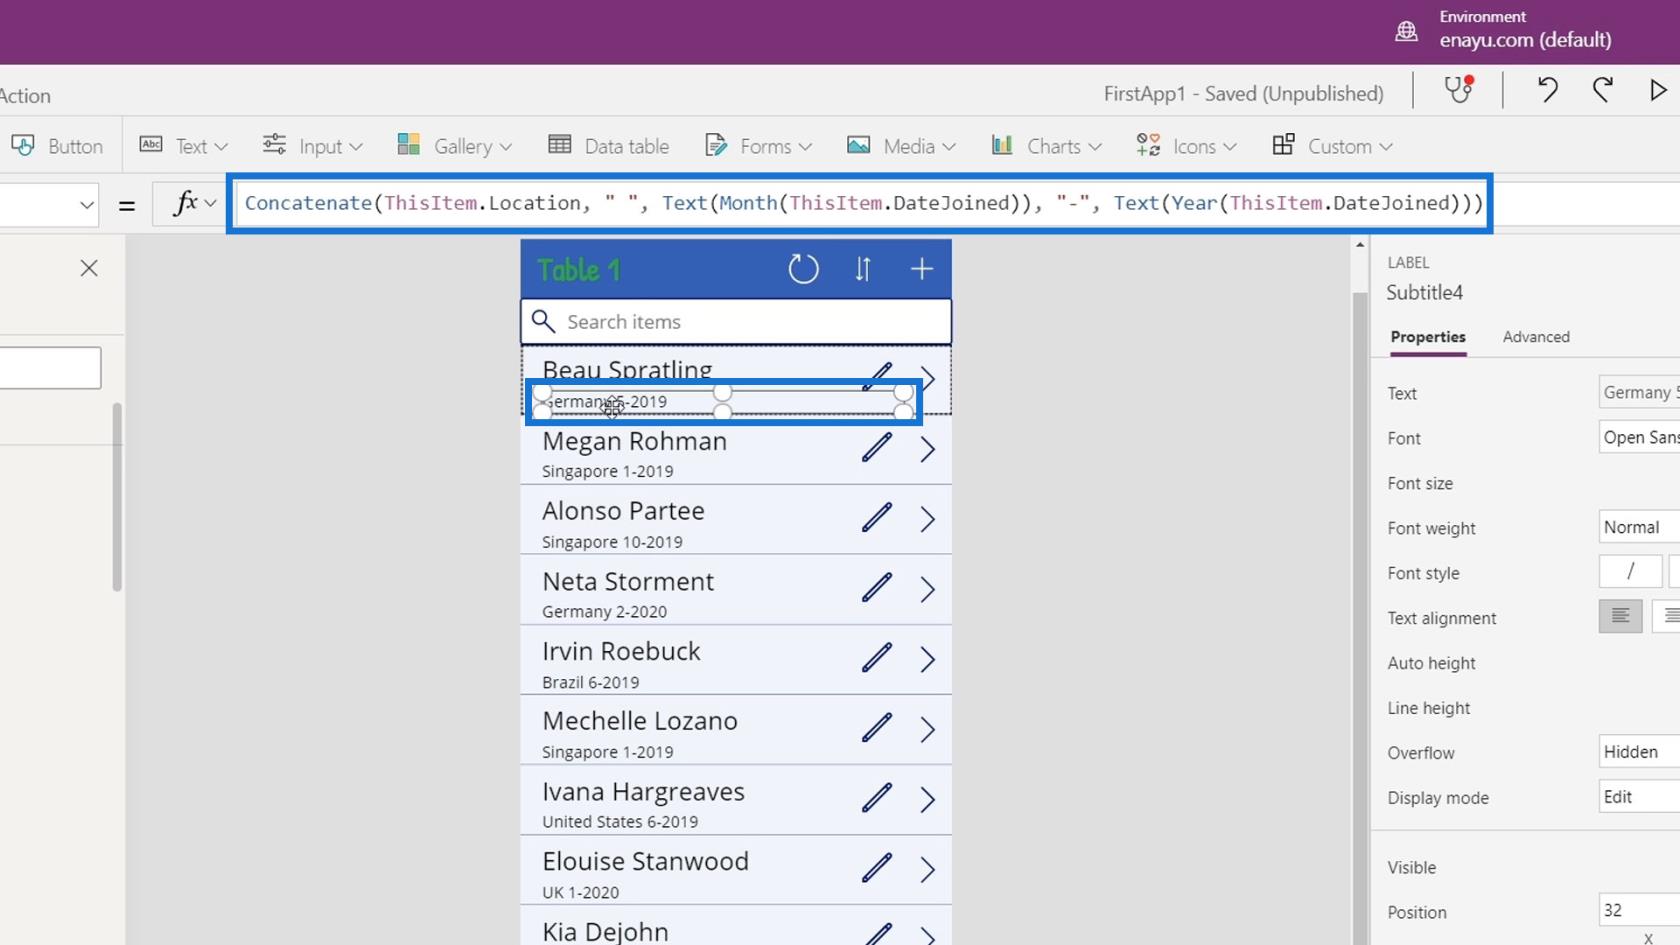The width and height of the screenshot is (1680, 945).
Task: Open the Charts dropdown
Action: pyautogui.click(x=1046, y=146)
